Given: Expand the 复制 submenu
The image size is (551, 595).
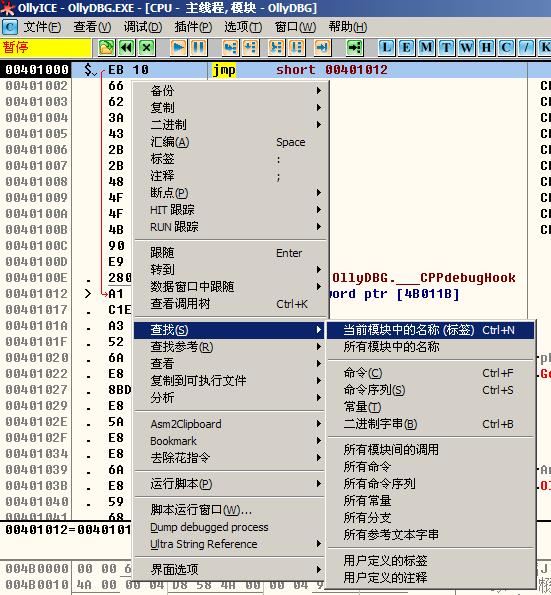Looking at the screenshot, I should [x=231, y=108].
